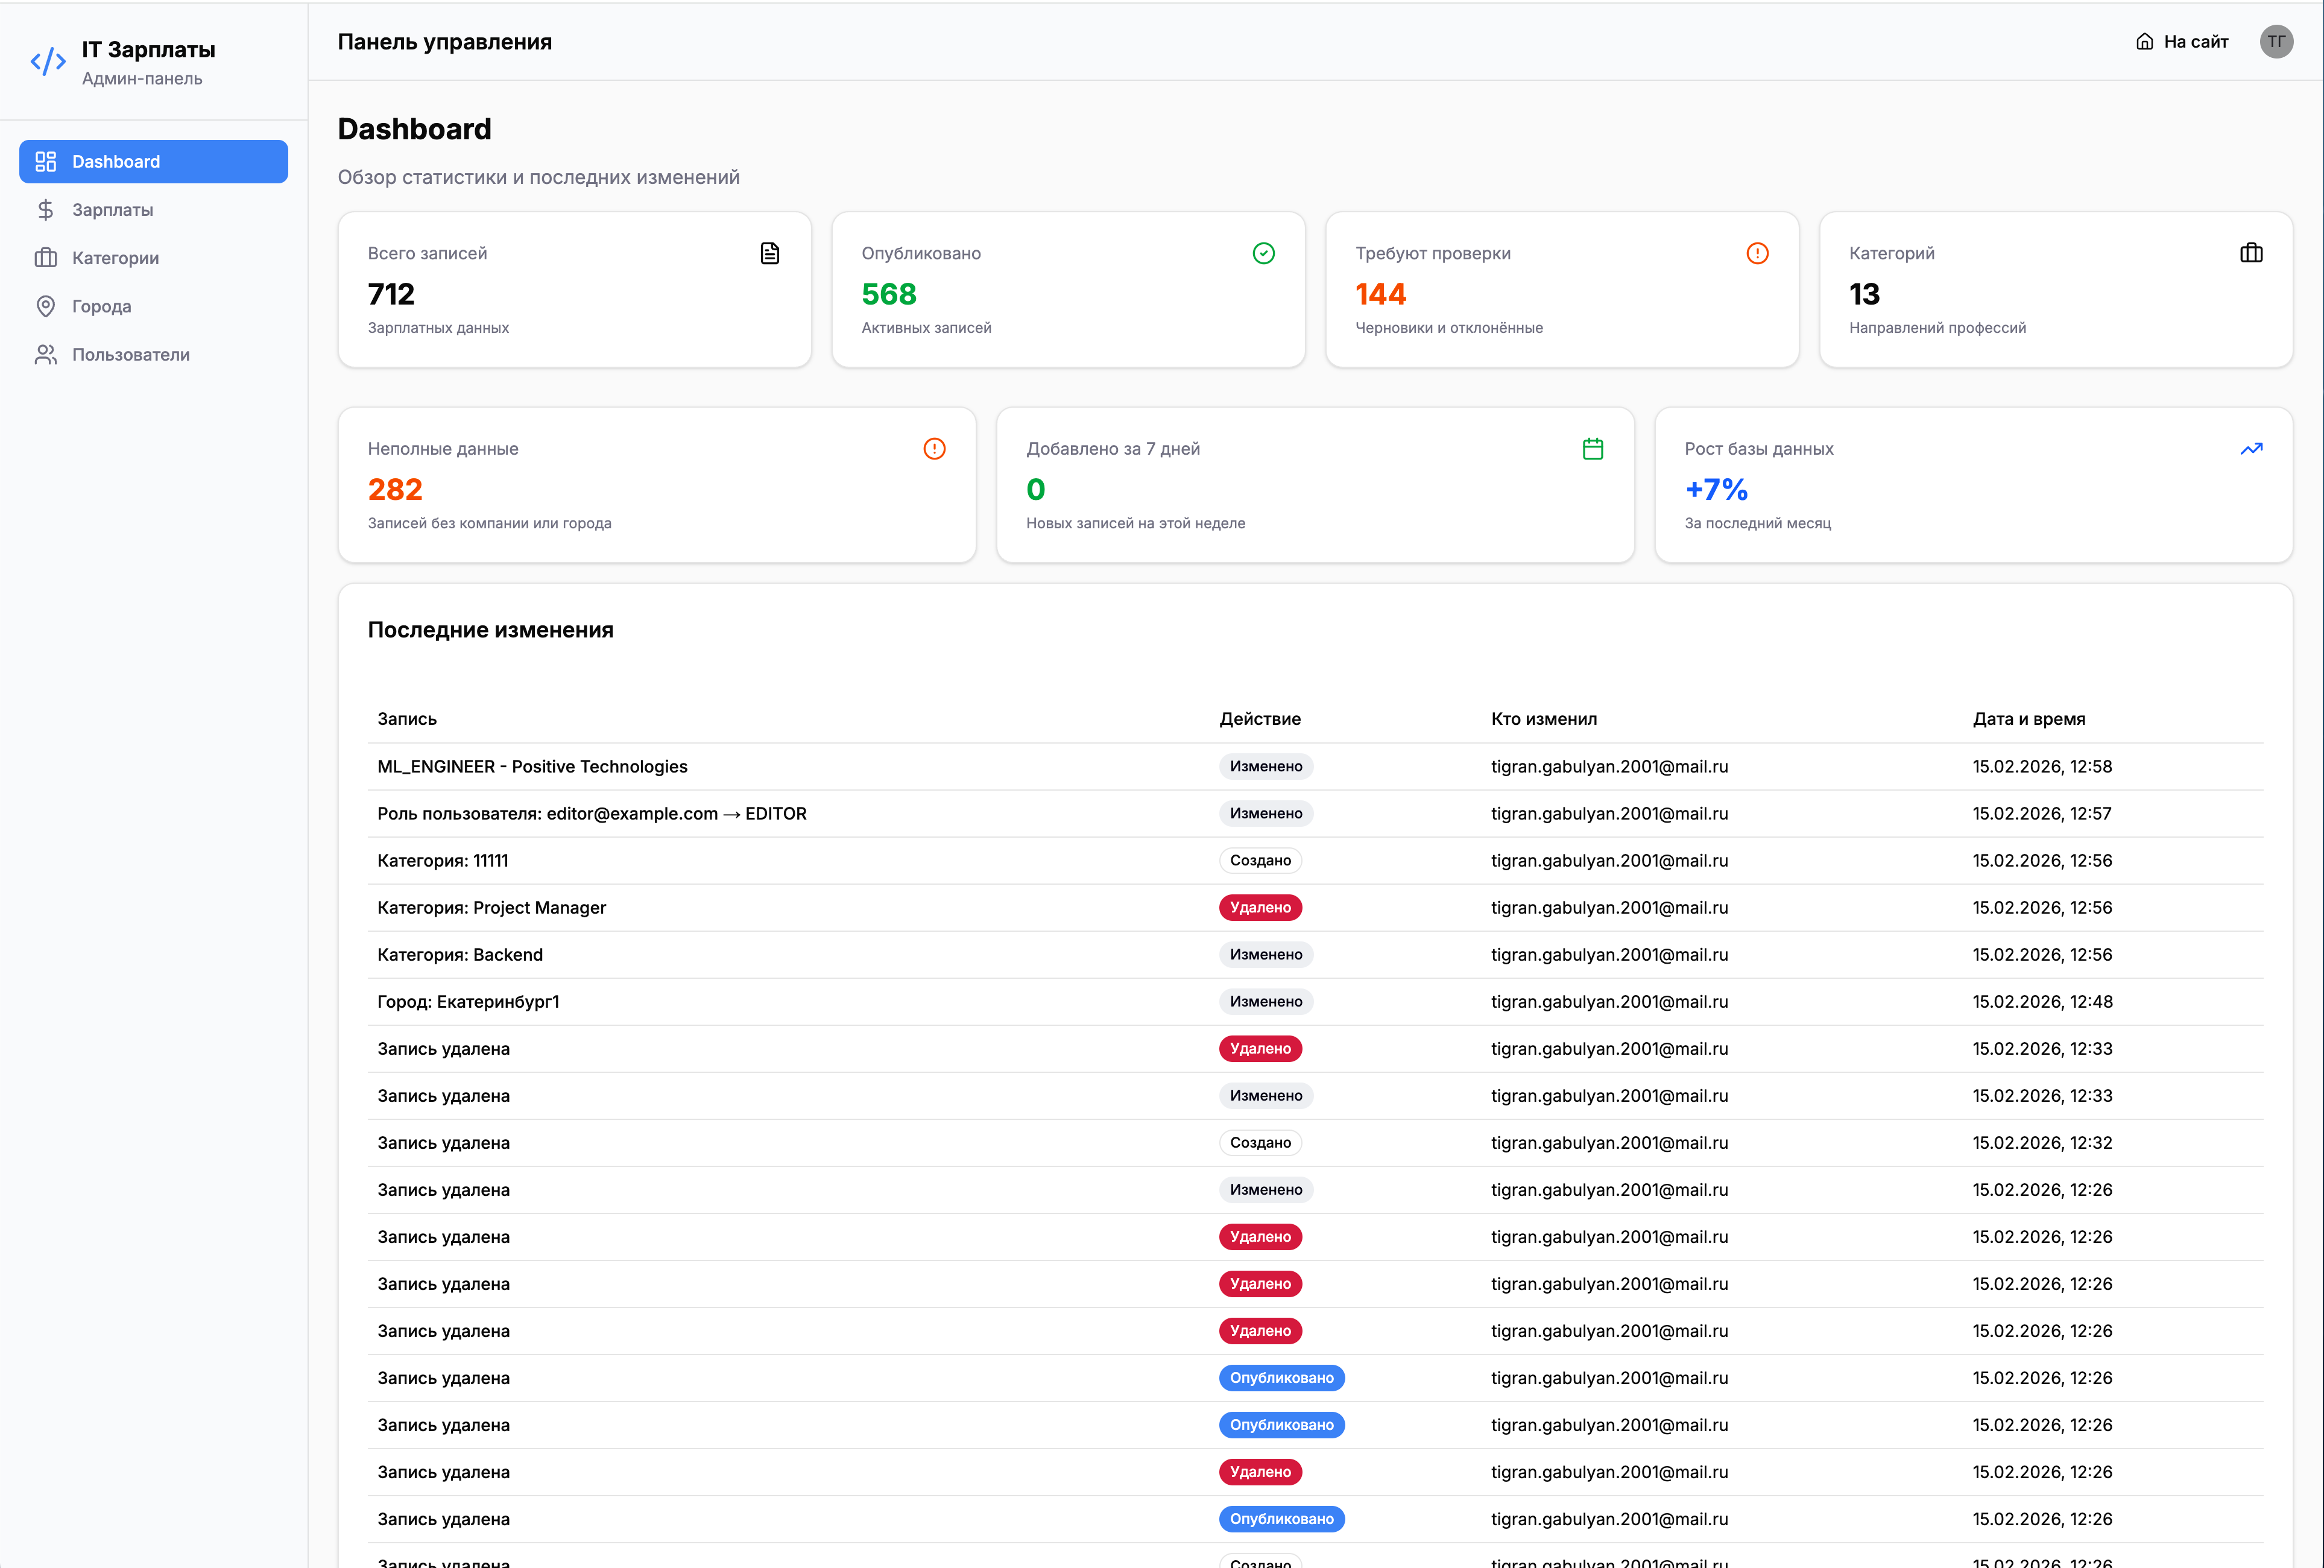This screenshot has width=2324, height=1568.
Task: Click the document icon on Всего записей card
Action: coord(769,253)
